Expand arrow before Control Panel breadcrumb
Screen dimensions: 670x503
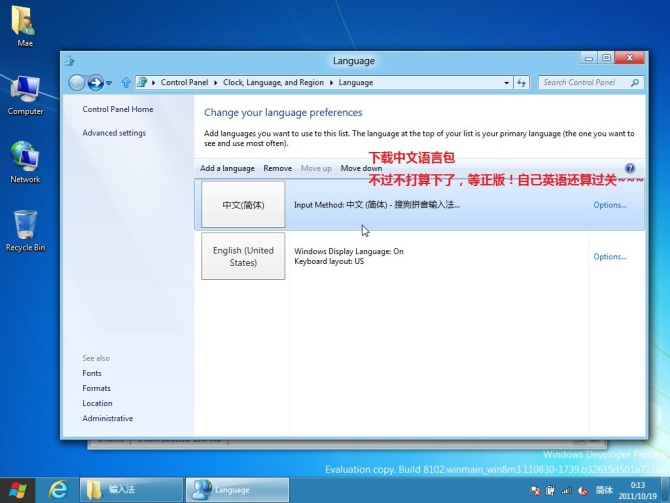click(x=153, y=82)
